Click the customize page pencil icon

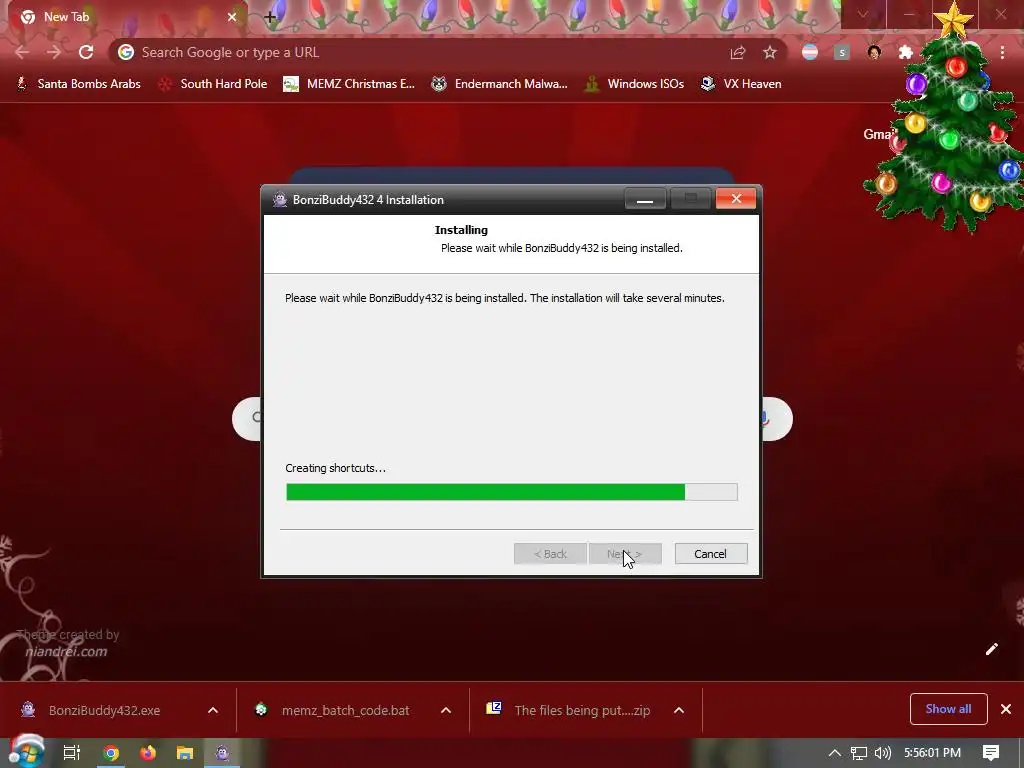991,648
